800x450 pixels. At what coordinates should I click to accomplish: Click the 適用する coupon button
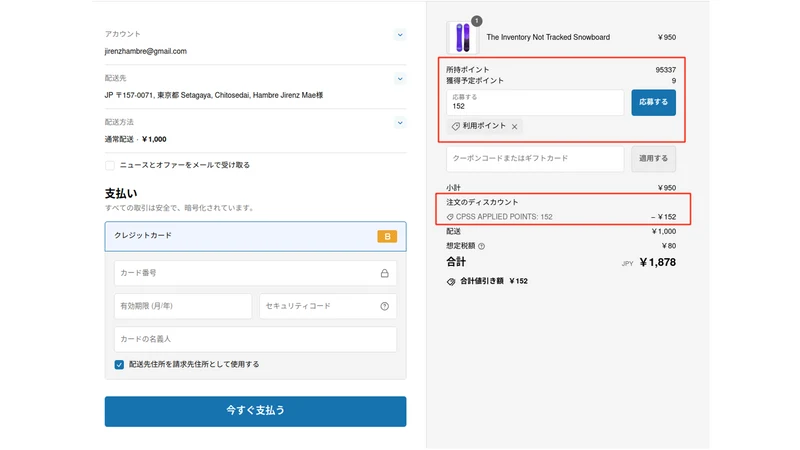coord(654,159)
